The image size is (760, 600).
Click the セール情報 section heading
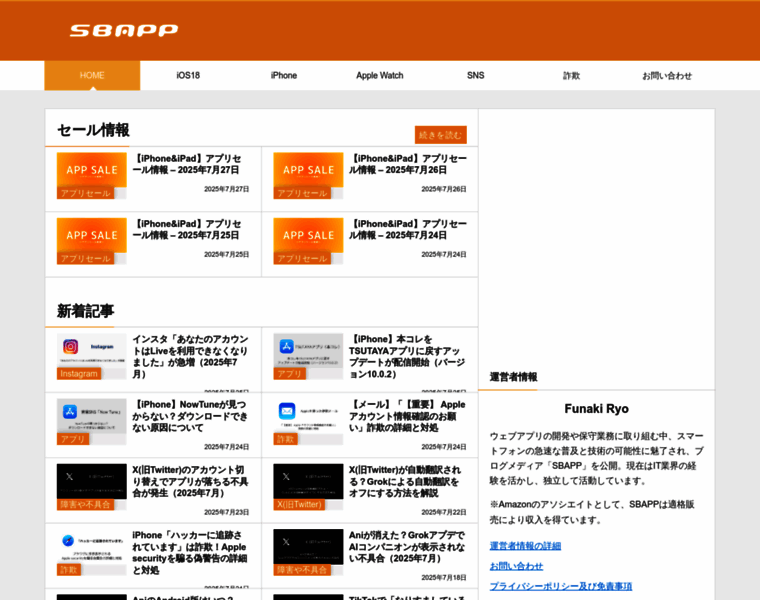(x=93, y=130)
